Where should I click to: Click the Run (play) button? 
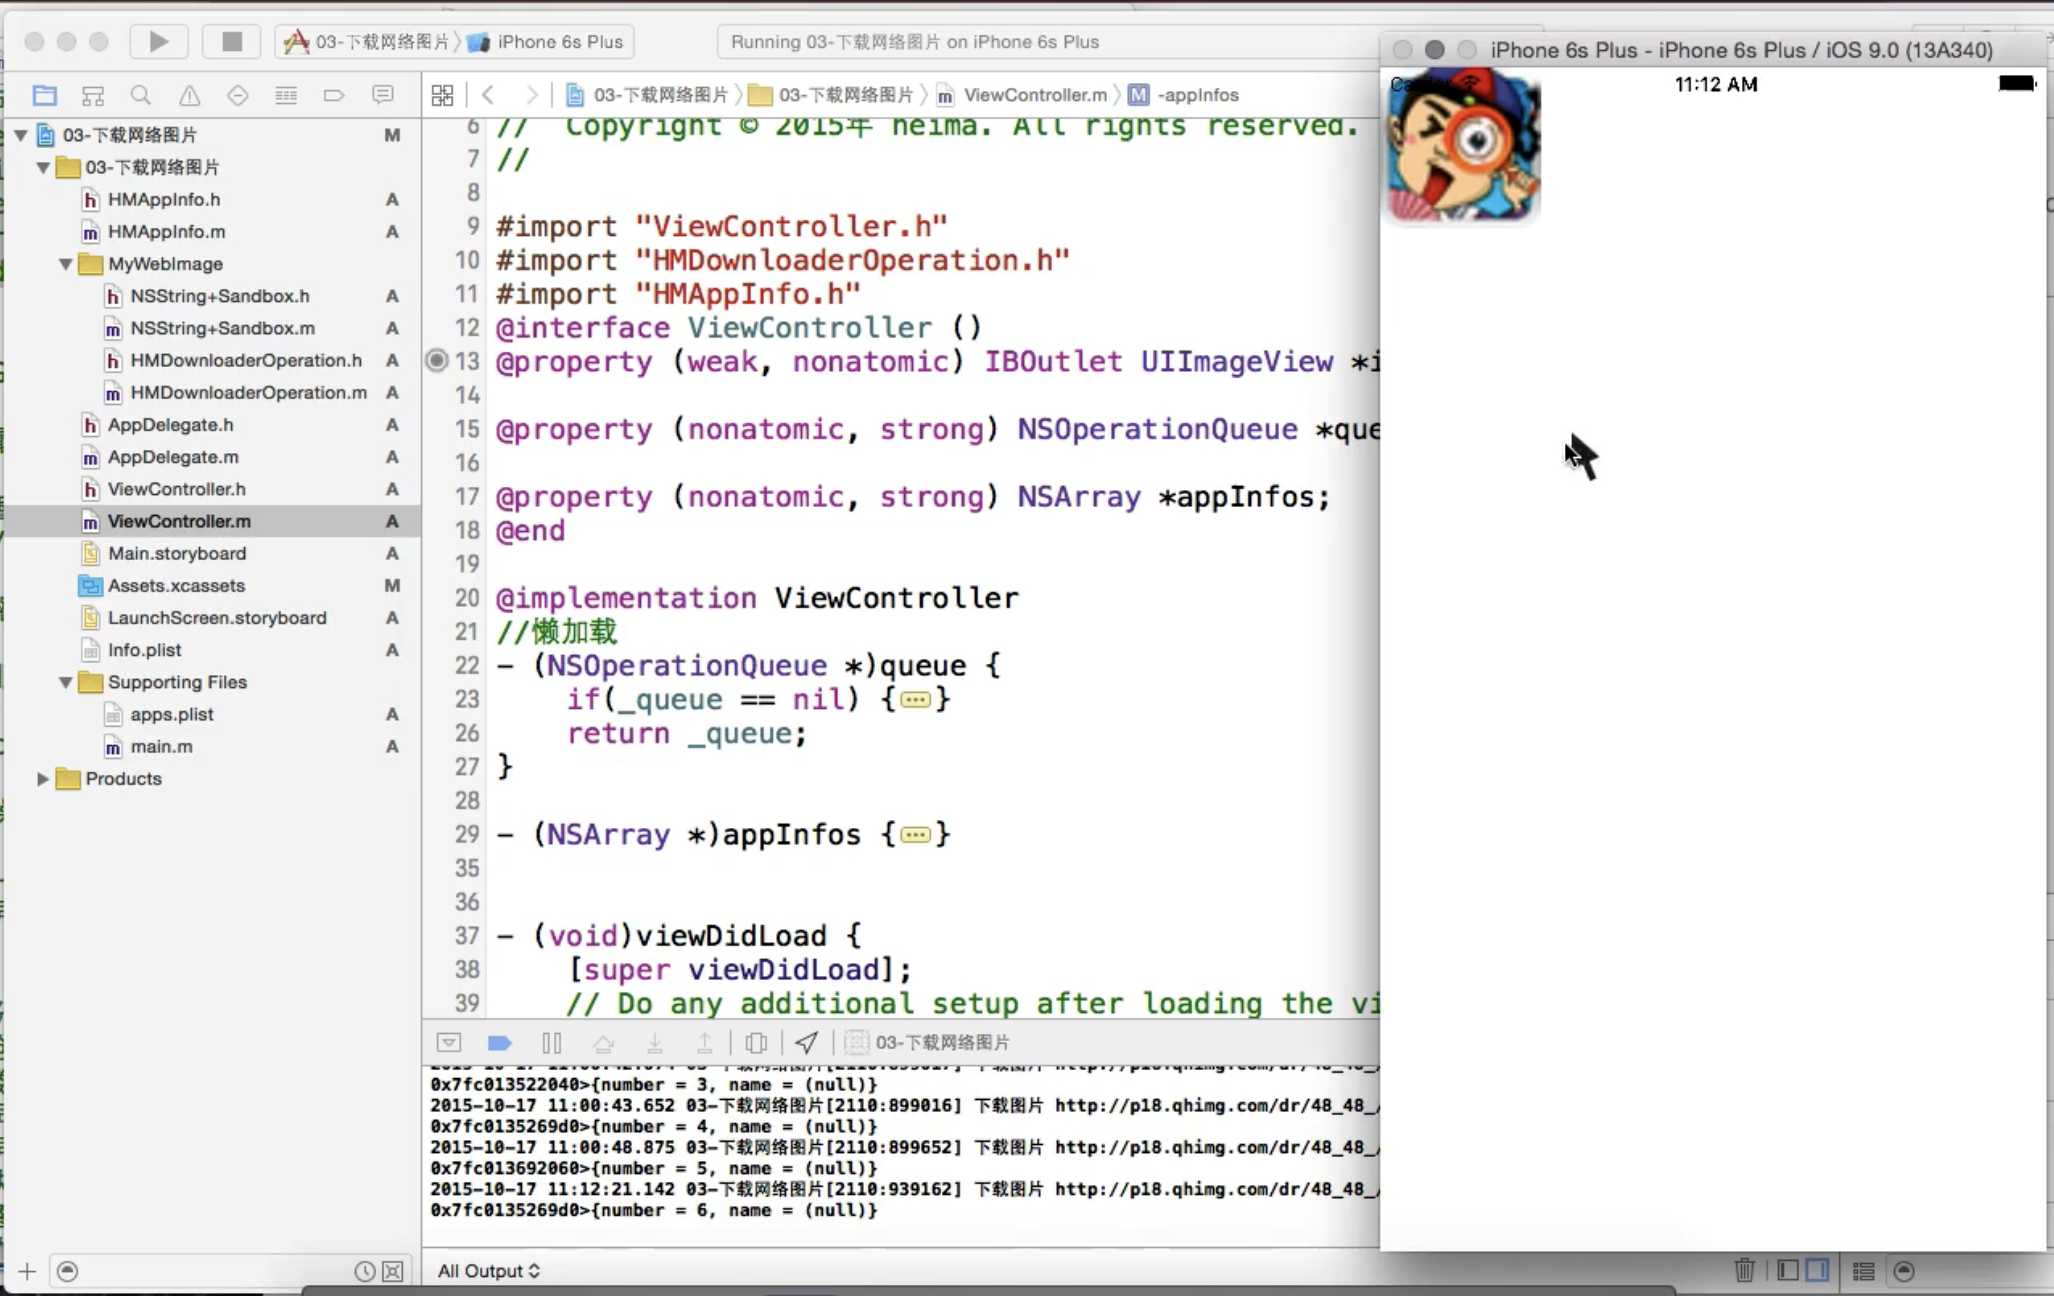pos(158,41)
